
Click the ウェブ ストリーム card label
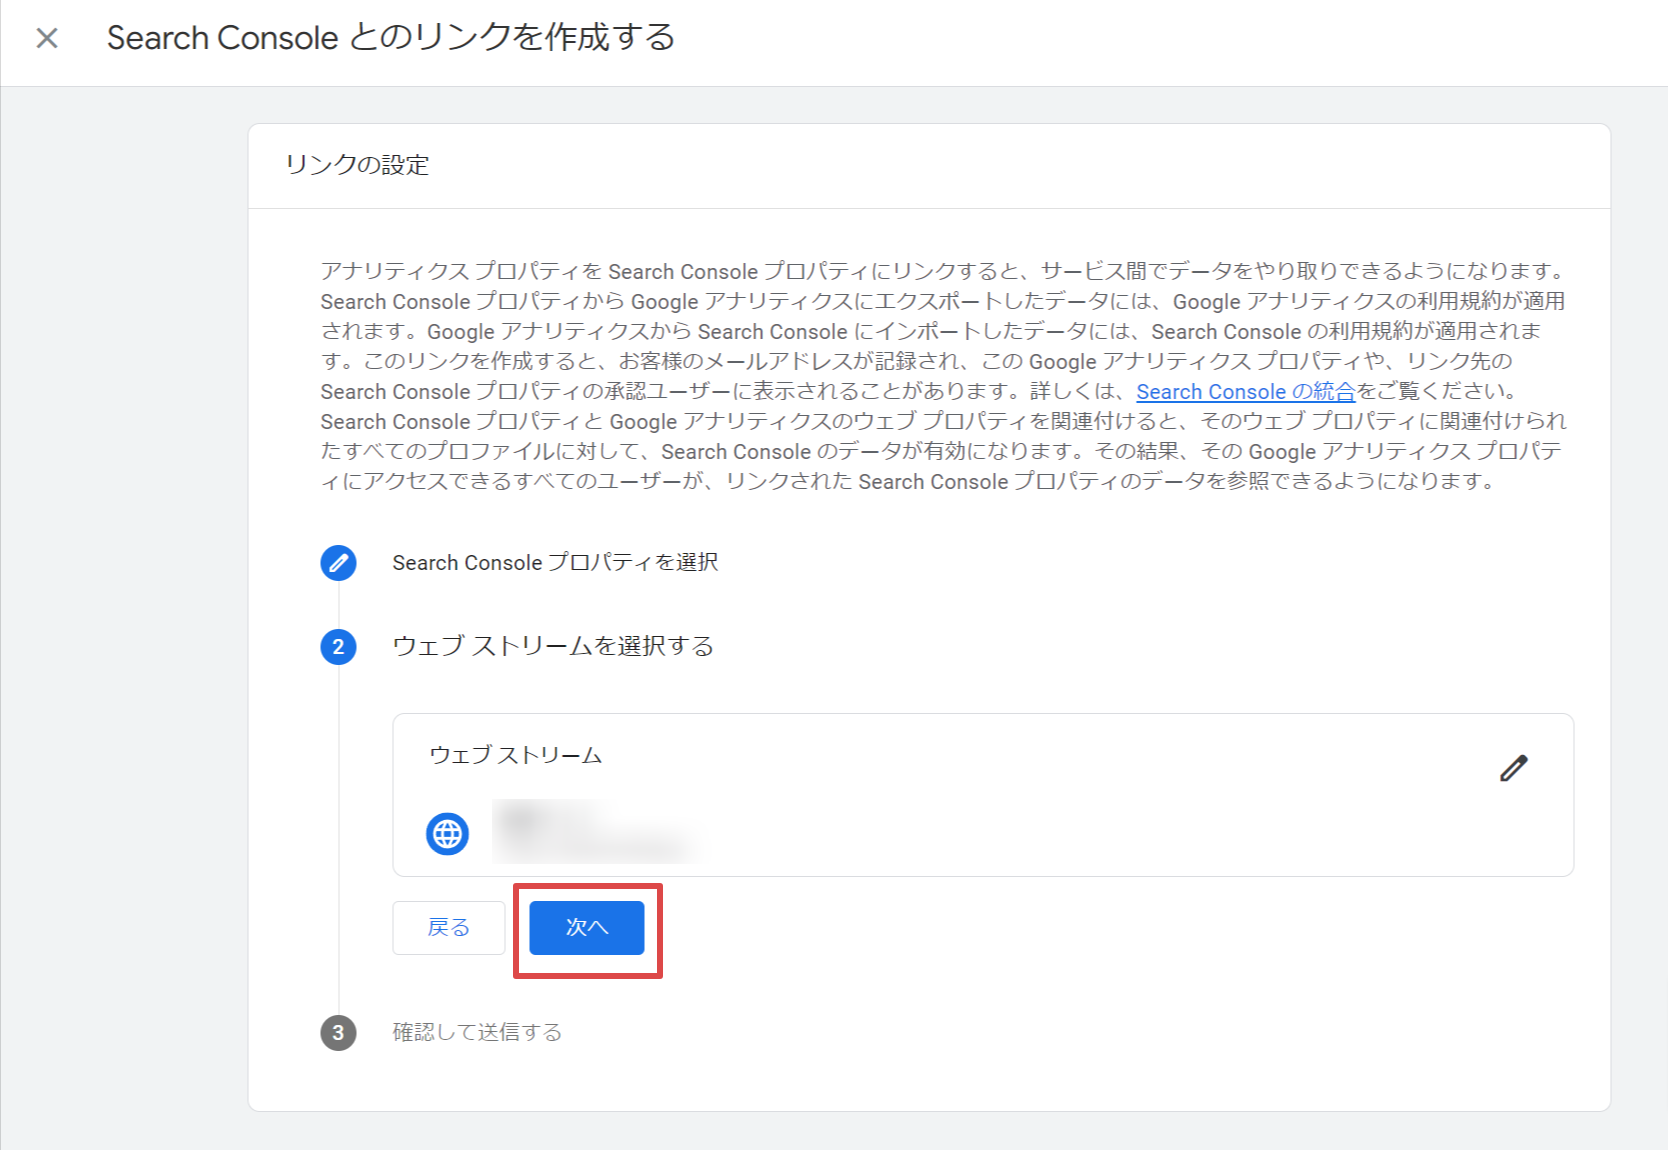pyautogui.click(x=515, y=755)
